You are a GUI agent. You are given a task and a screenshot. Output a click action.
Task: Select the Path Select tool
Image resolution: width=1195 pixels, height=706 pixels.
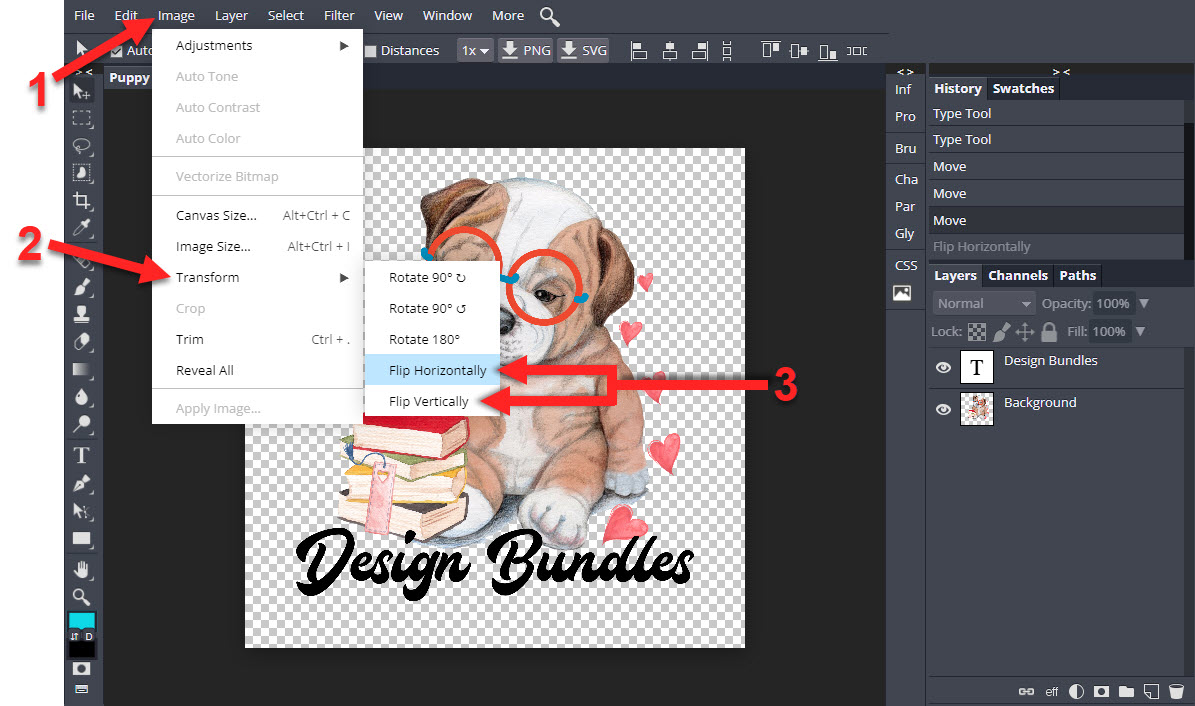(81, 511)
